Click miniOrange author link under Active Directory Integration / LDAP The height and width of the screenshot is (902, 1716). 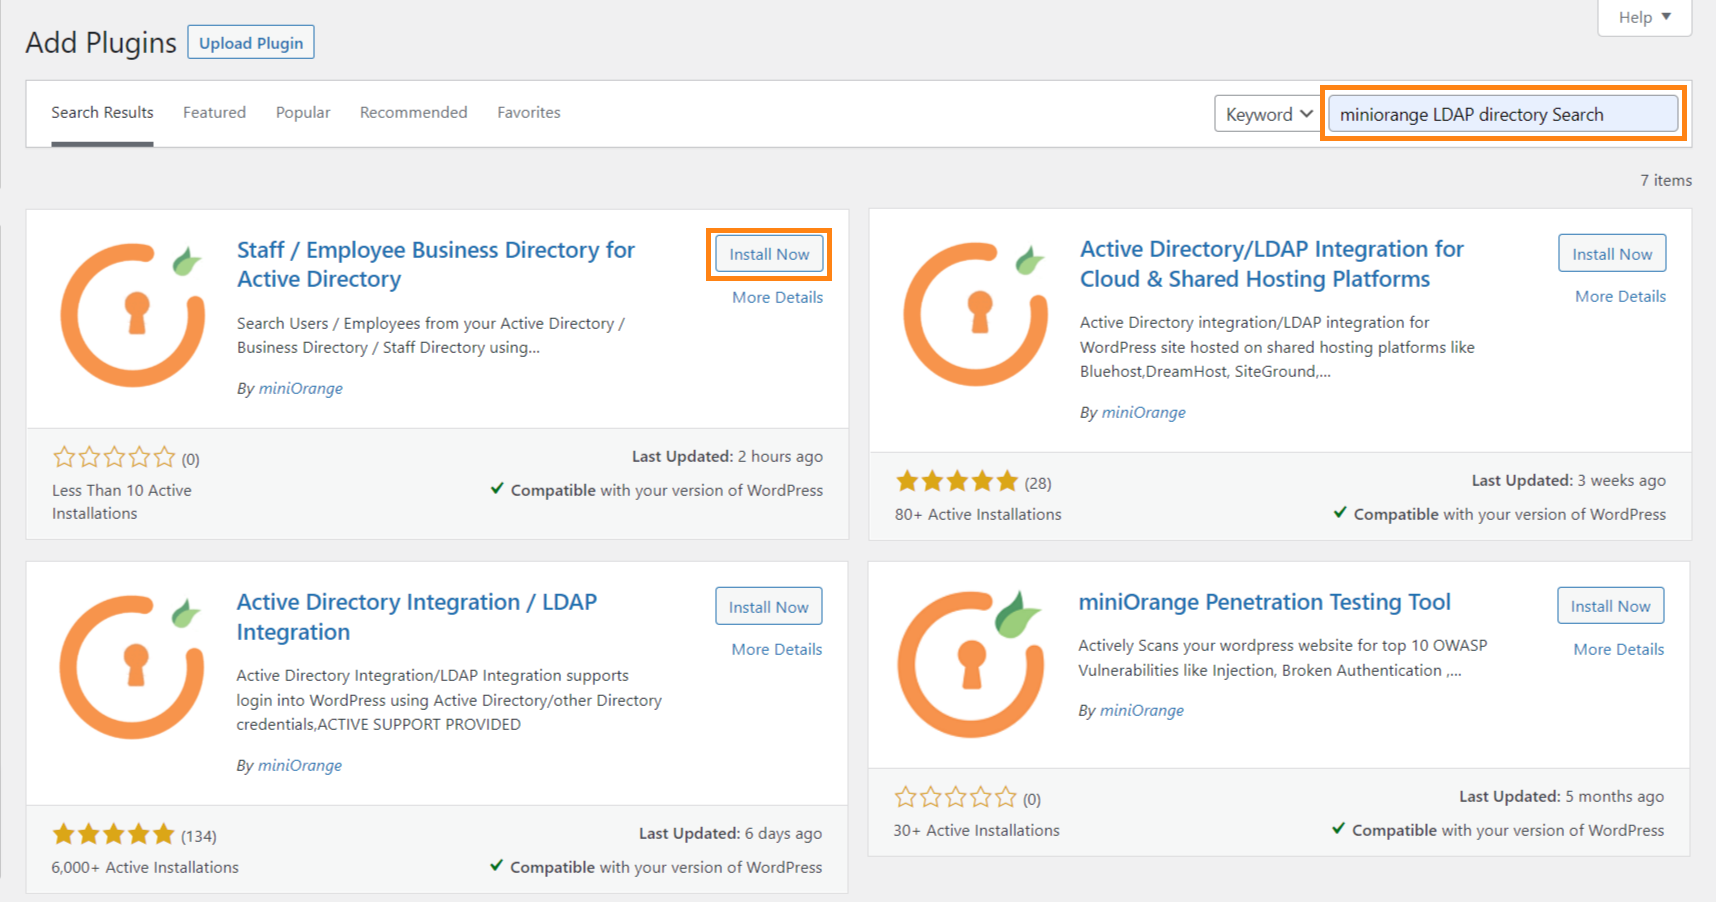299,765
